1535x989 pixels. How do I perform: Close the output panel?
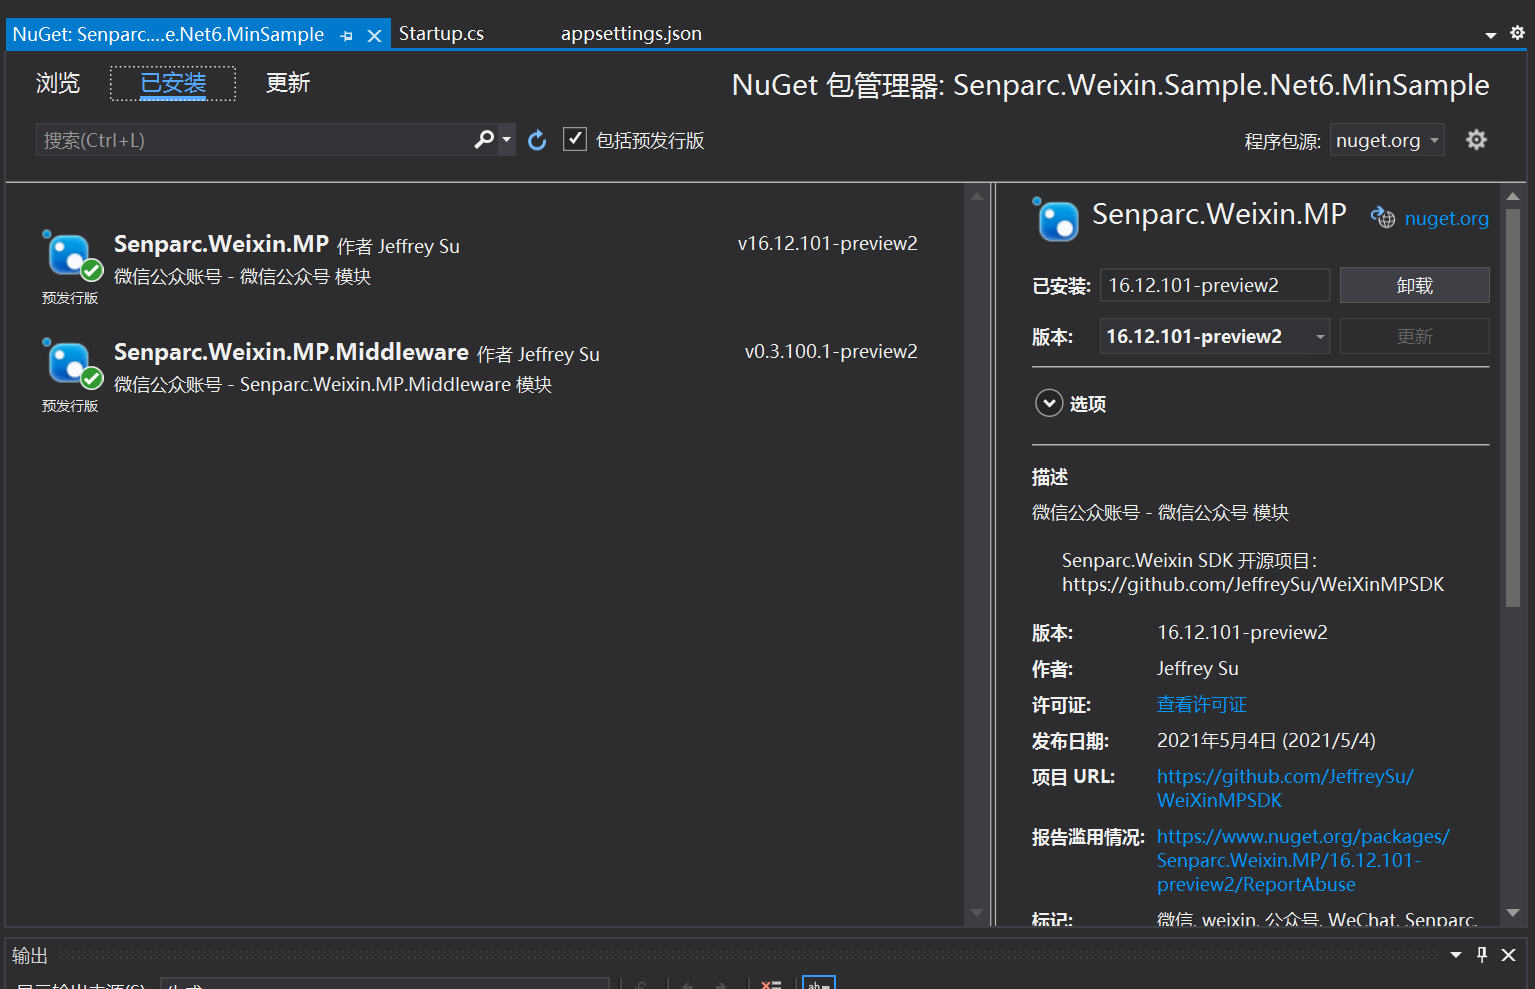[x=1509, y=955]
